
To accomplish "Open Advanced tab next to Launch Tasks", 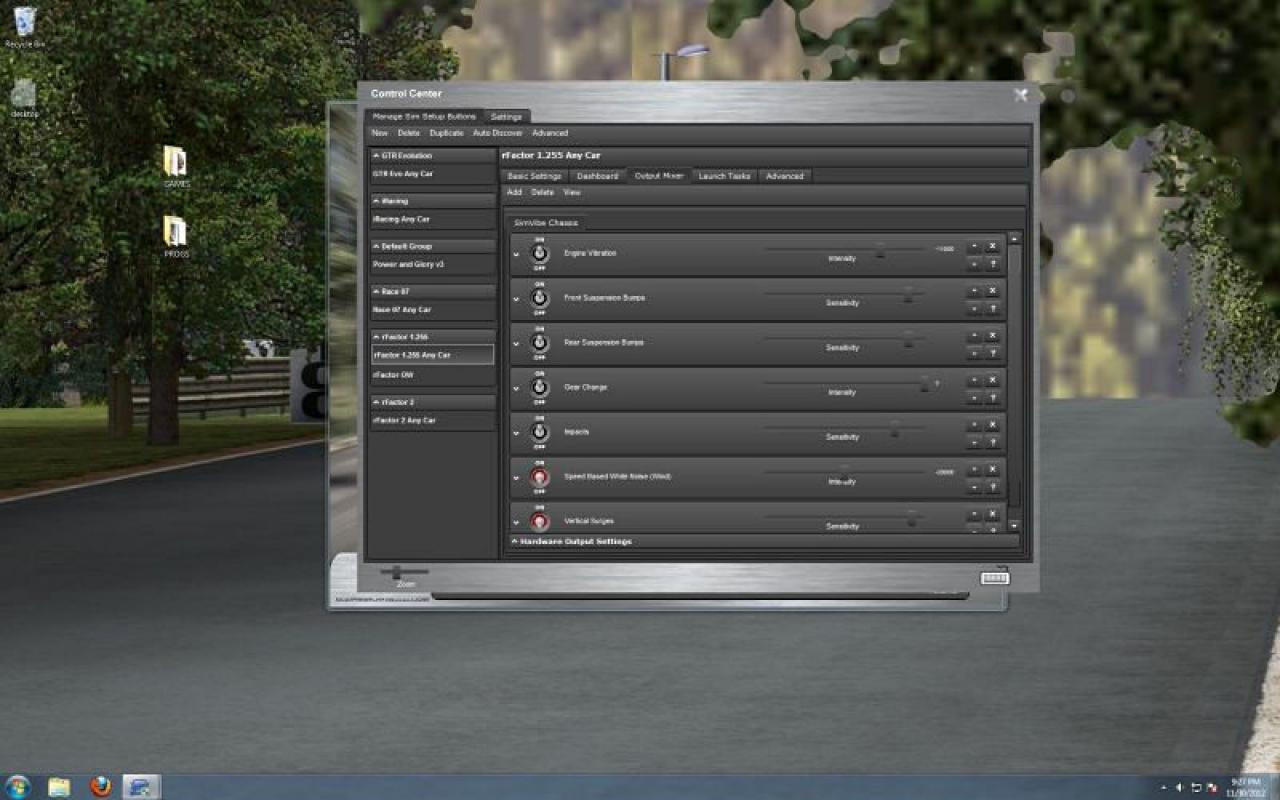I will click(784, 176).
